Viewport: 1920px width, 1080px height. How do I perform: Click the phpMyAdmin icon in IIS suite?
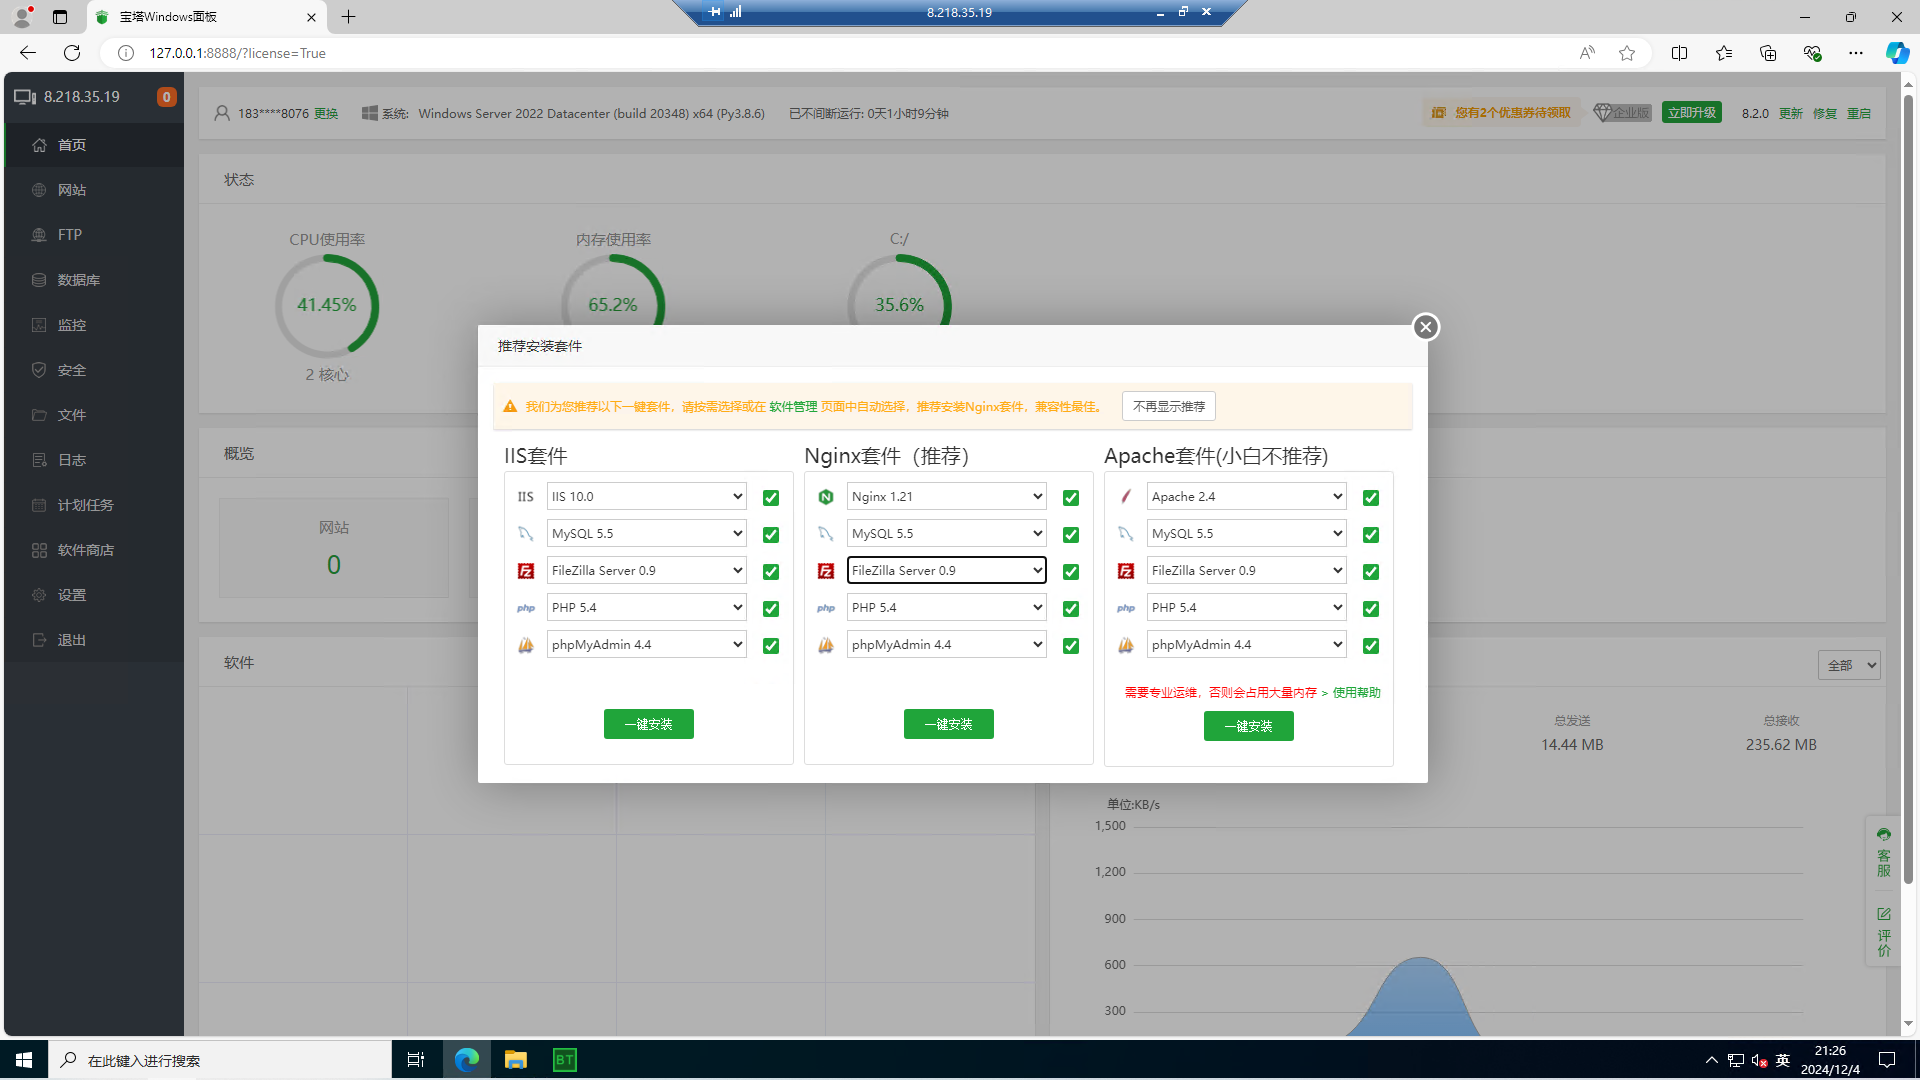coord(526,645)
